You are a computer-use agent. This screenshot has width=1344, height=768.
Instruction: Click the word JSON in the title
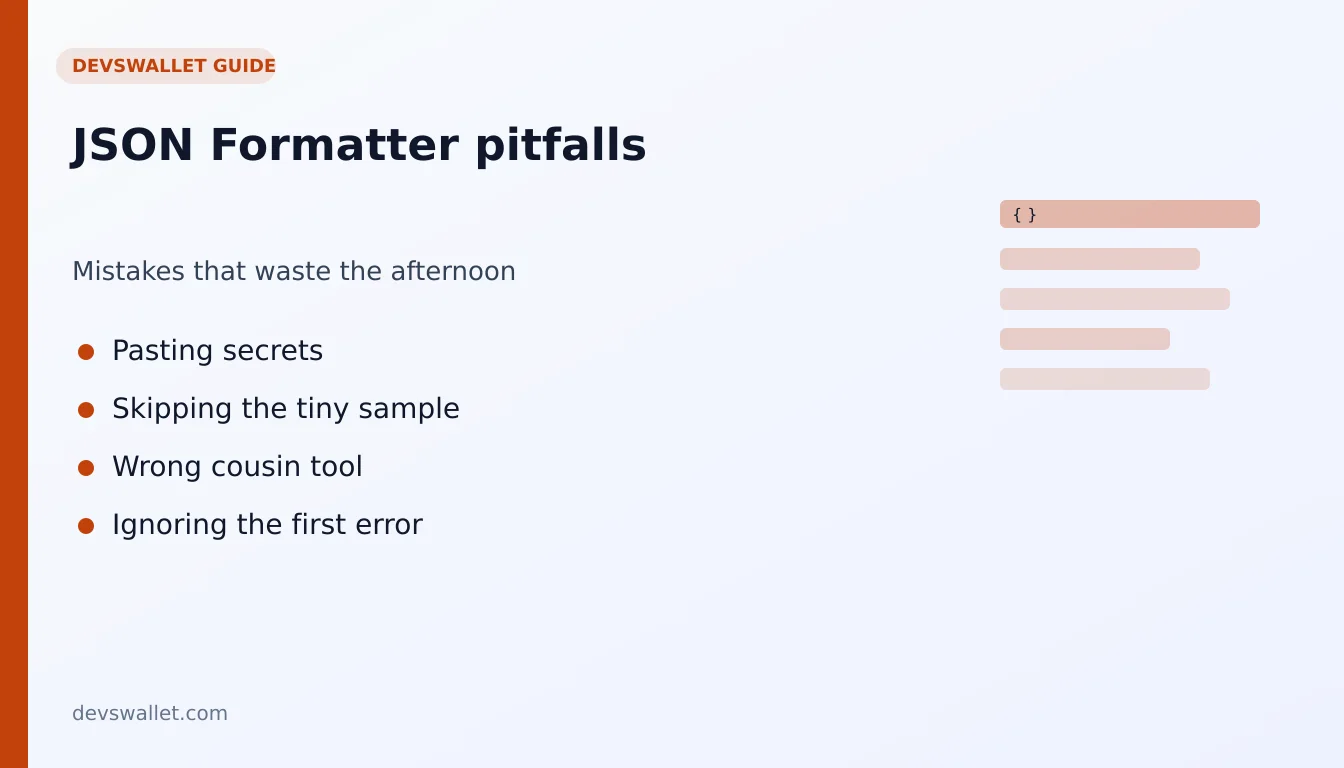[132, 145]
